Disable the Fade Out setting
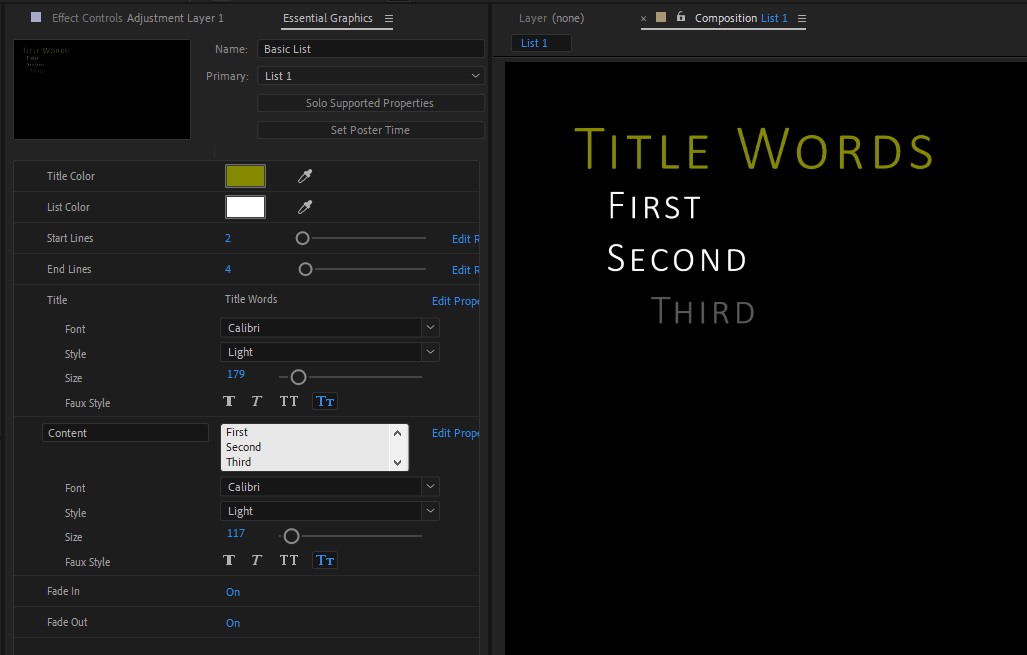Screen dimensions: 1027x655 [x=233, y=622]
